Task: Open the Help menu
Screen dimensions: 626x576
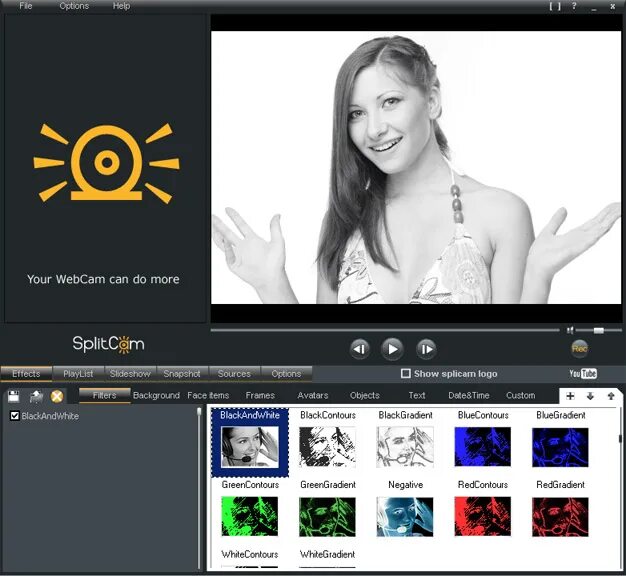Action: 121,6
